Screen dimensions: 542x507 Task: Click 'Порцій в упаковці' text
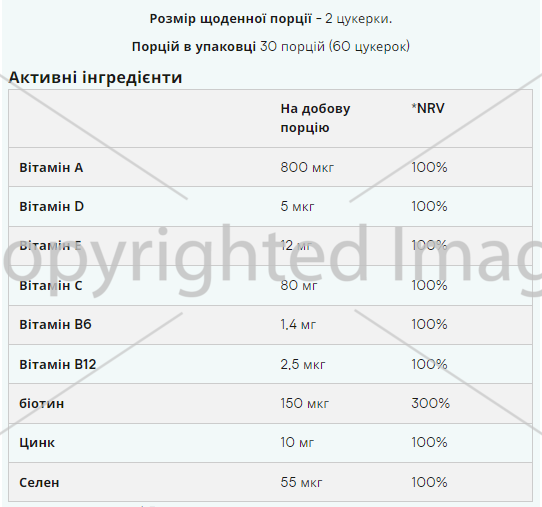coord(194,46)
